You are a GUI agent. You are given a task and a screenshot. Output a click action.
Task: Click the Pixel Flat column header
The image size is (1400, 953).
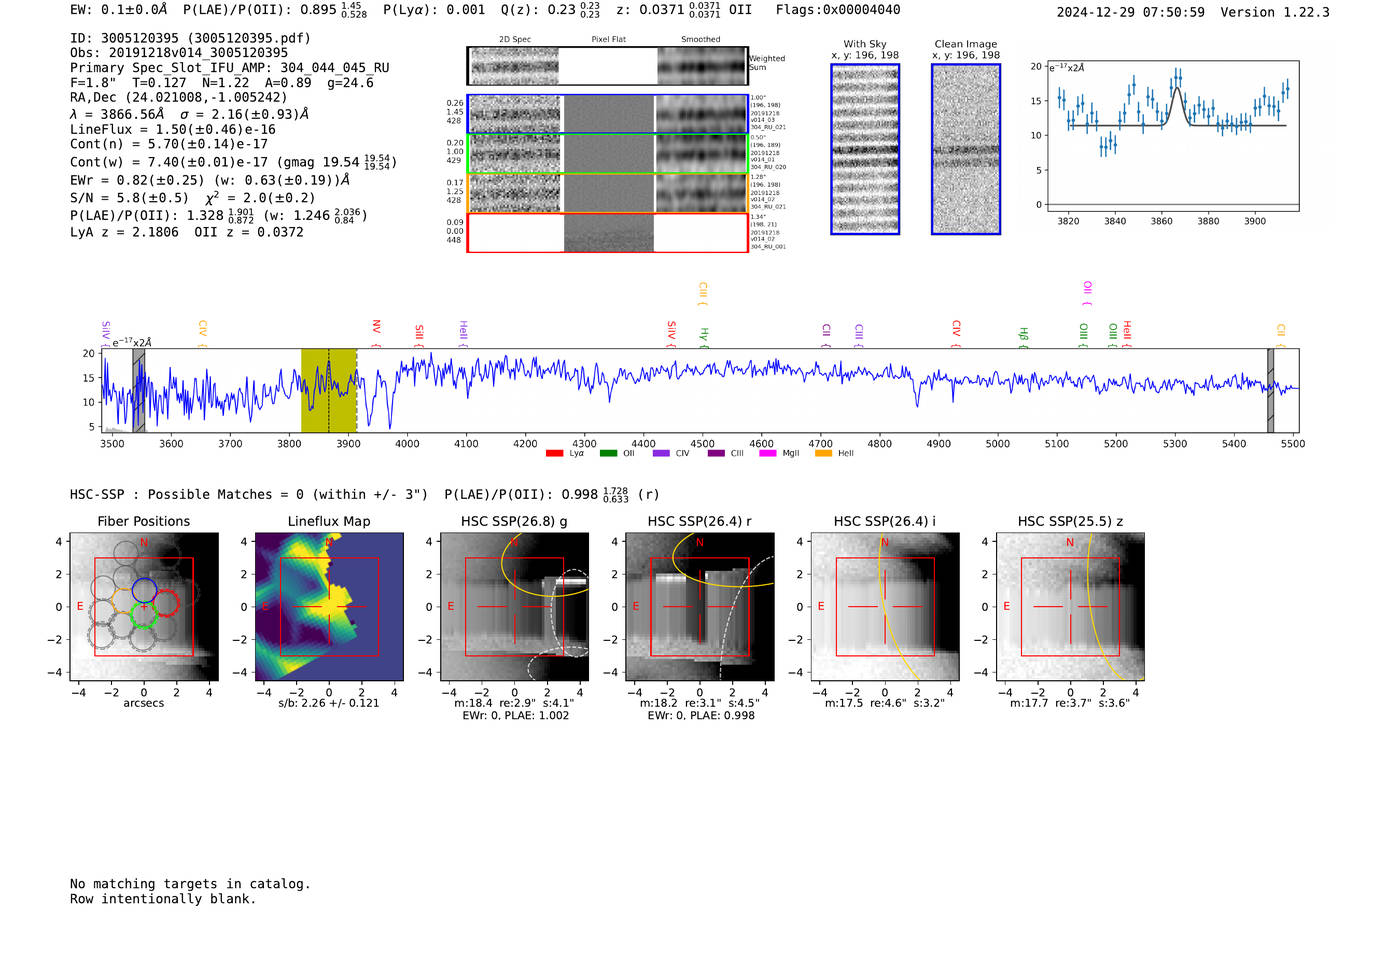608,39
